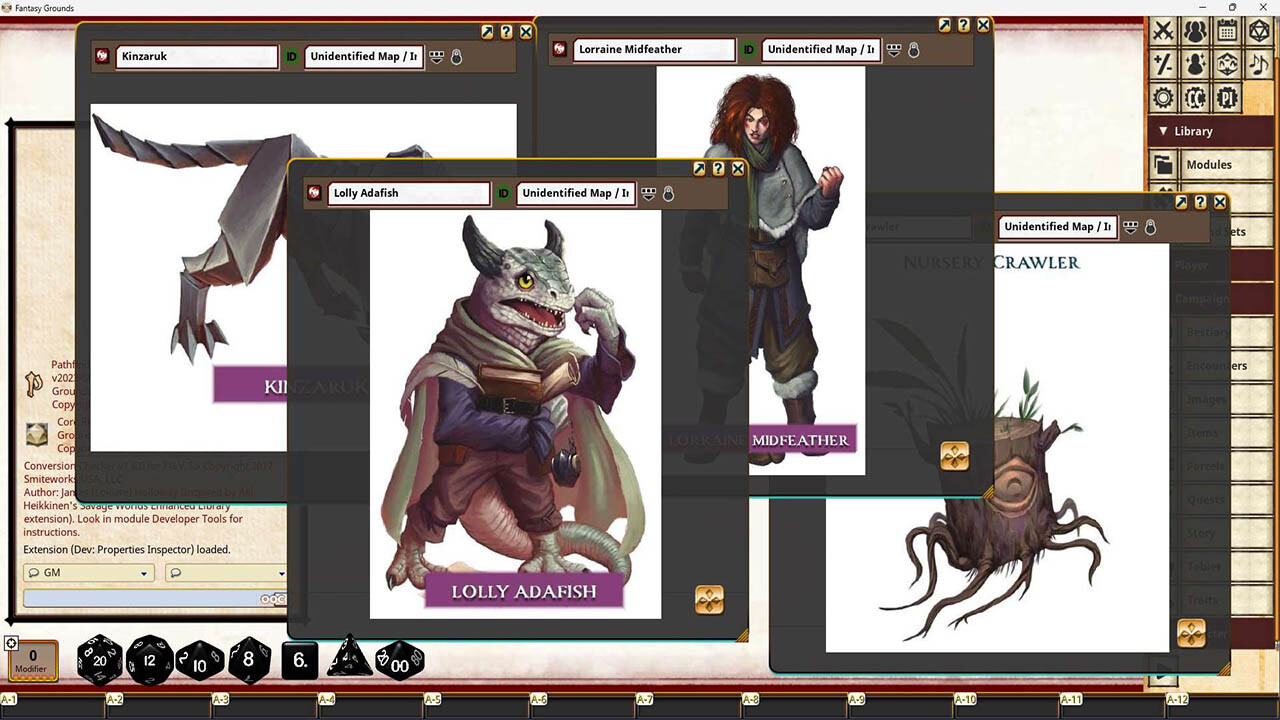Viewport: 1280px width, 720px height.
Task: Roll the black d100 die
Action: point(400,660)
